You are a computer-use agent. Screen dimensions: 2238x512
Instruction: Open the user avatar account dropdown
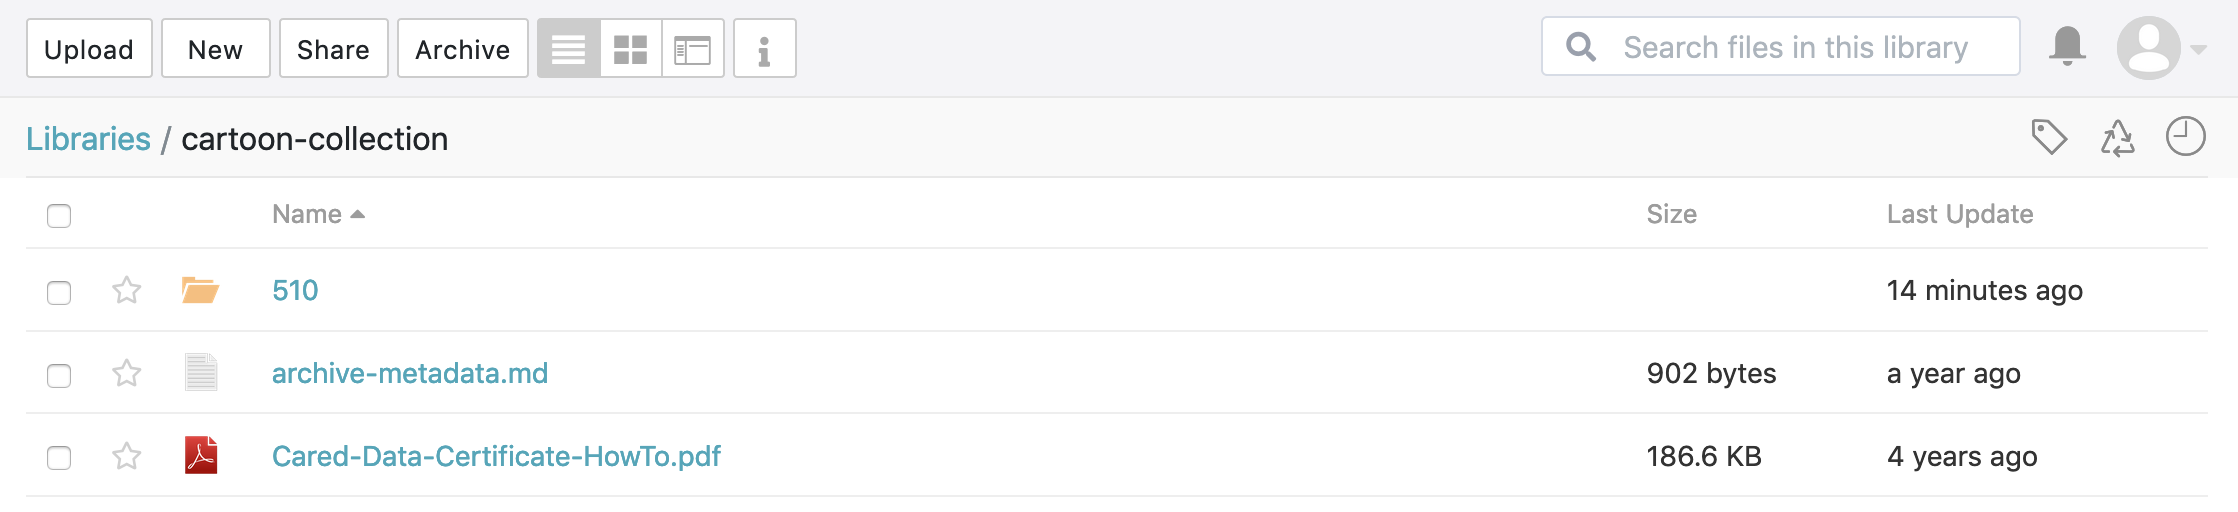(2160, 48)
